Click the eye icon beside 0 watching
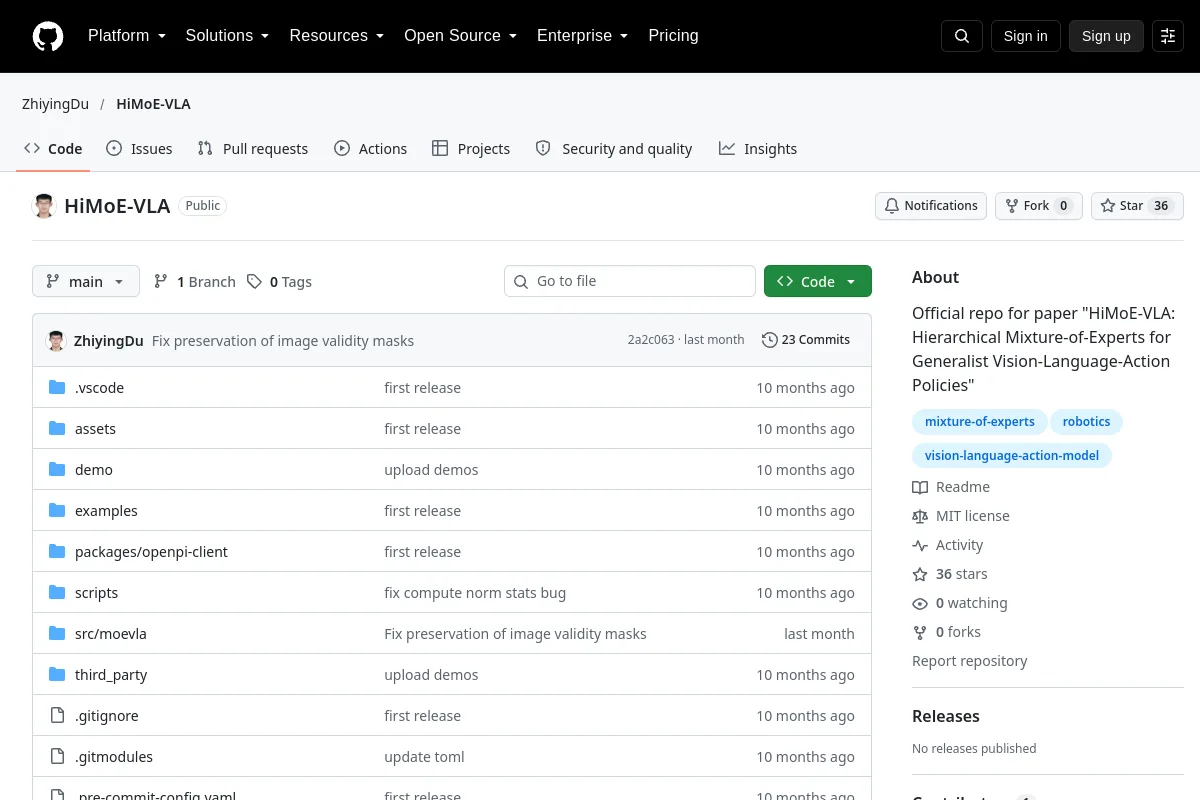Viewport: 1200px width, 800px height. pyautogui.click(x=920, y=604)
